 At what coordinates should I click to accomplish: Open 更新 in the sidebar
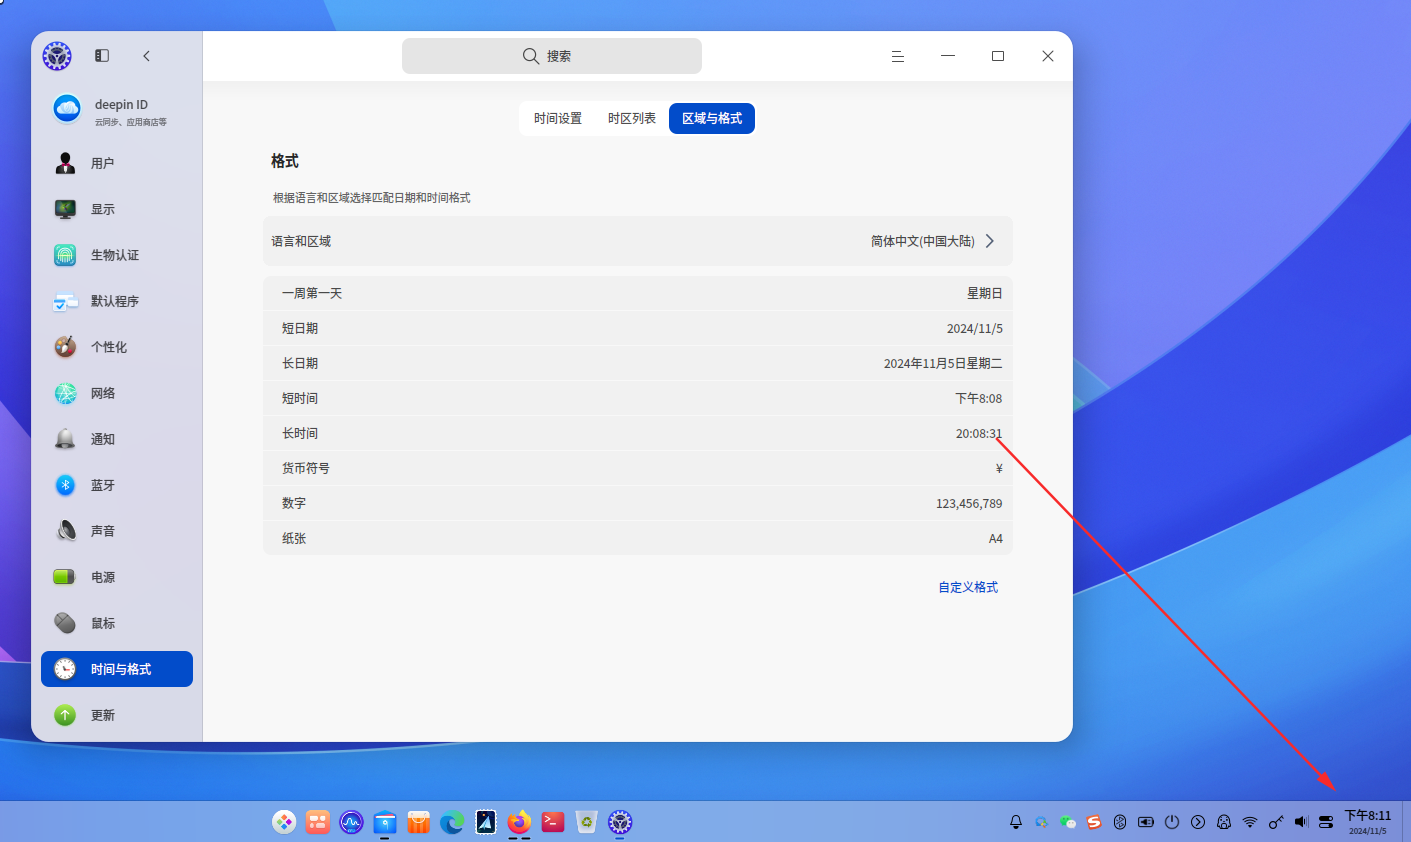(117, 715)
